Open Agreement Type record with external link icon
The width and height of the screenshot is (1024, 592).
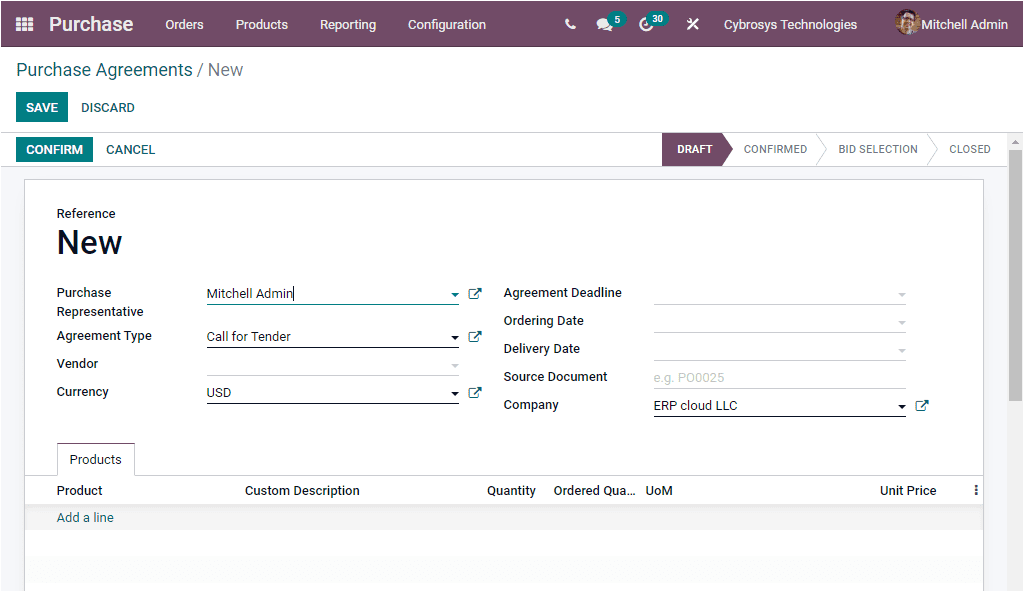point(474,336)
